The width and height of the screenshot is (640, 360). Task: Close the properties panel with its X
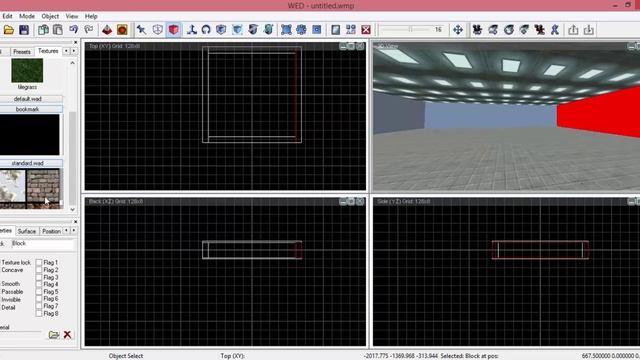pos(76,222)
